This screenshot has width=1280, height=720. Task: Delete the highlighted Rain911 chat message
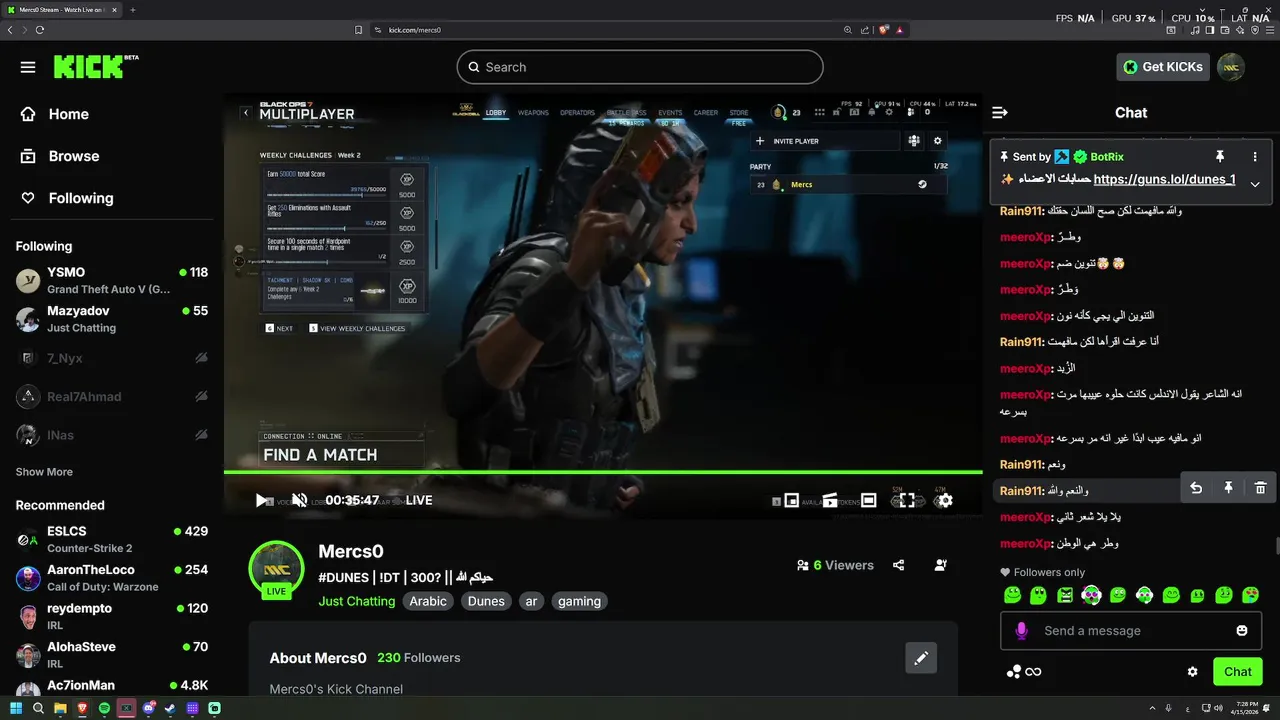[x=1260, y=488]
